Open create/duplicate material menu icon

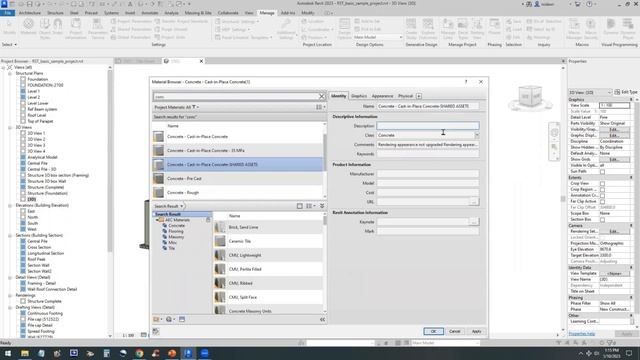tap(170, 319)
